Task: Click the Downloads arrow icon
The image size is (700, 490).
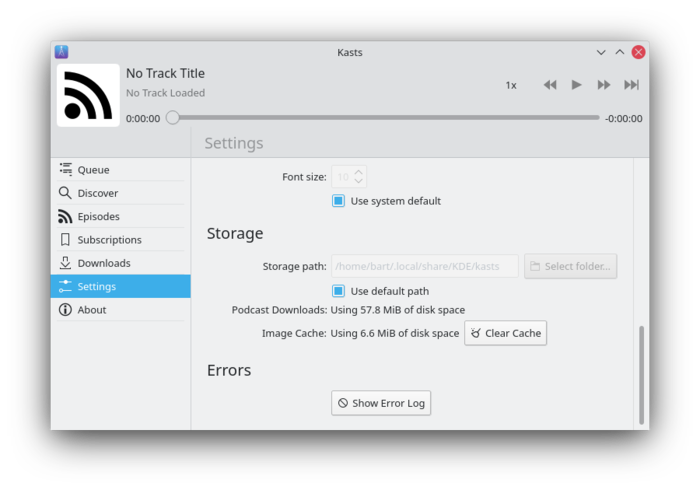Action: [65, 263]
